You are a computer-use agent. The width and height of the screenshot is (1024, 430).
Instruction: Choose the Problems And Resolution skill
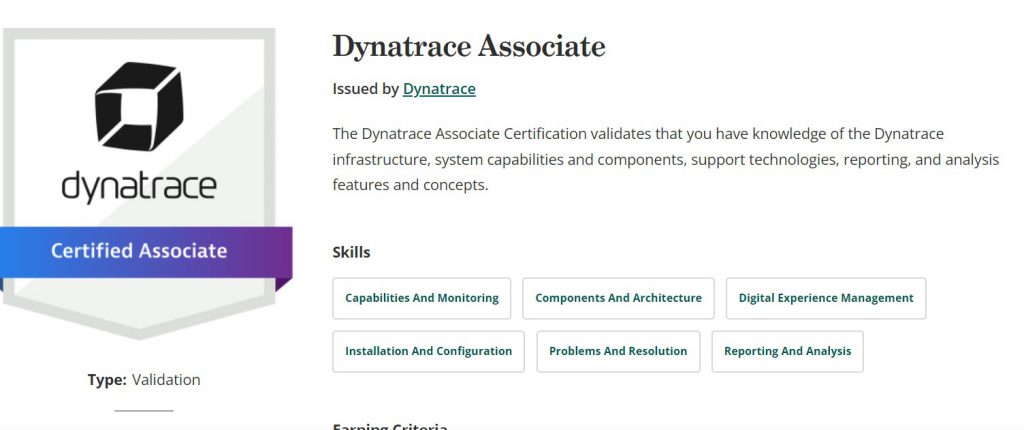coord(618,352)
